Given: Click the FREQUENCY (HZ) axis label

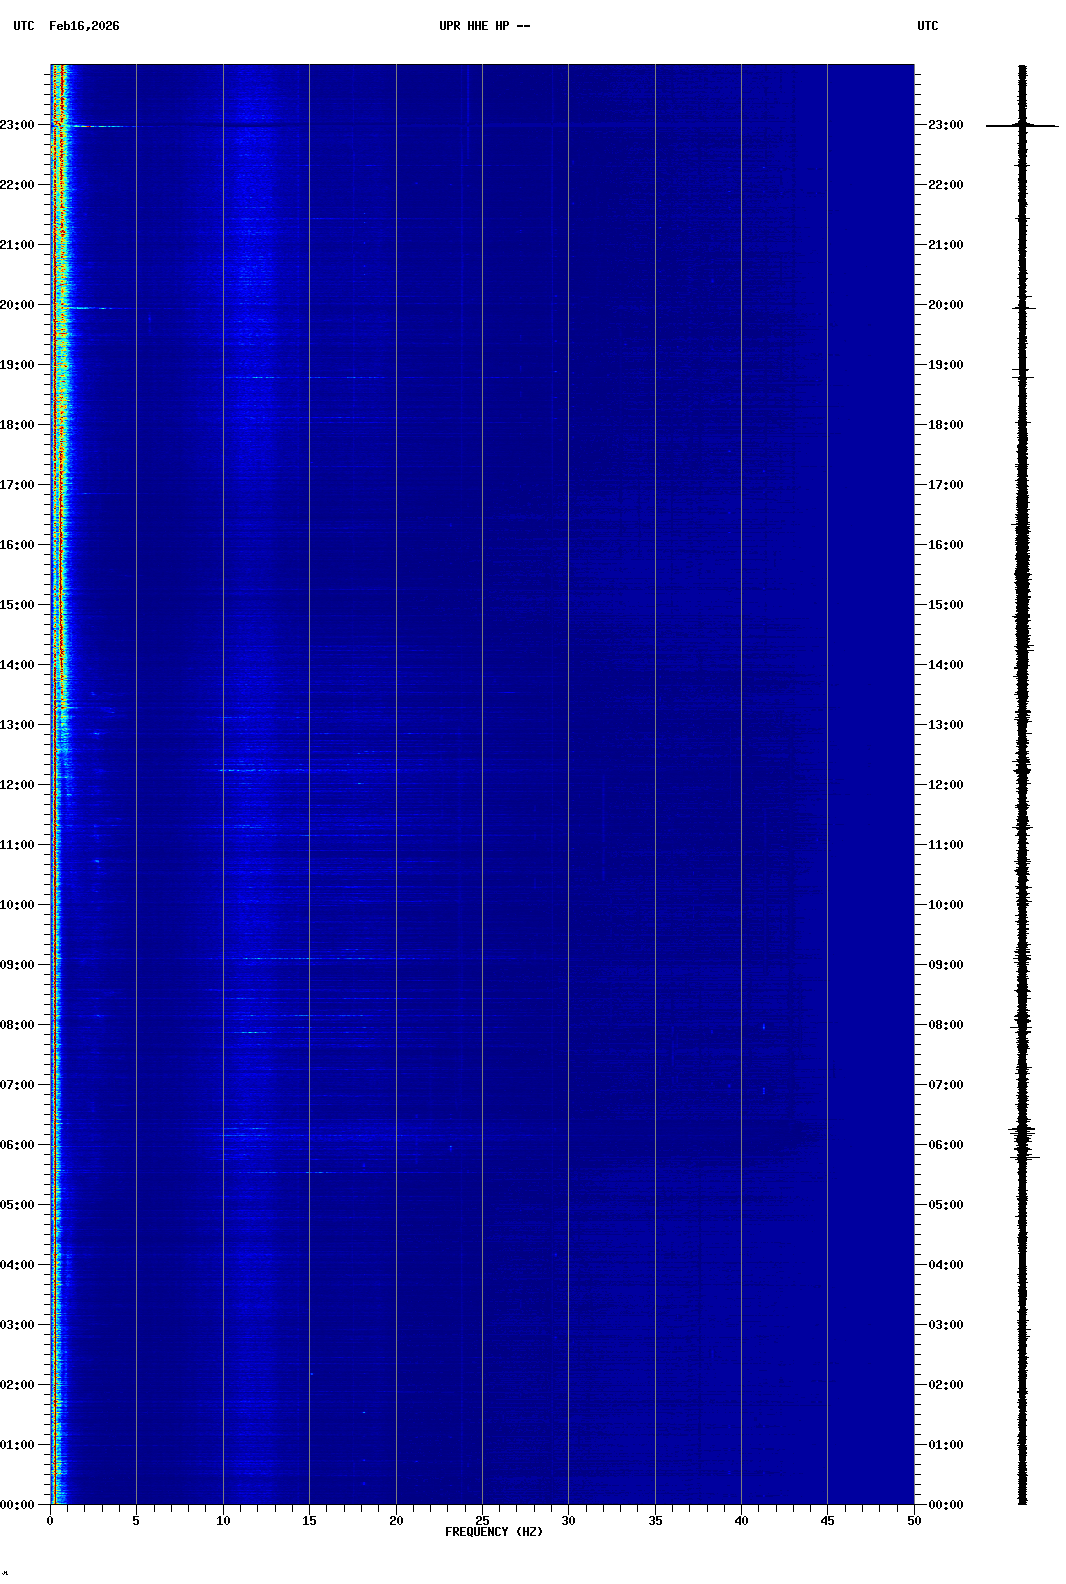Looking at the screenshot, I should tap(494, 1532).
